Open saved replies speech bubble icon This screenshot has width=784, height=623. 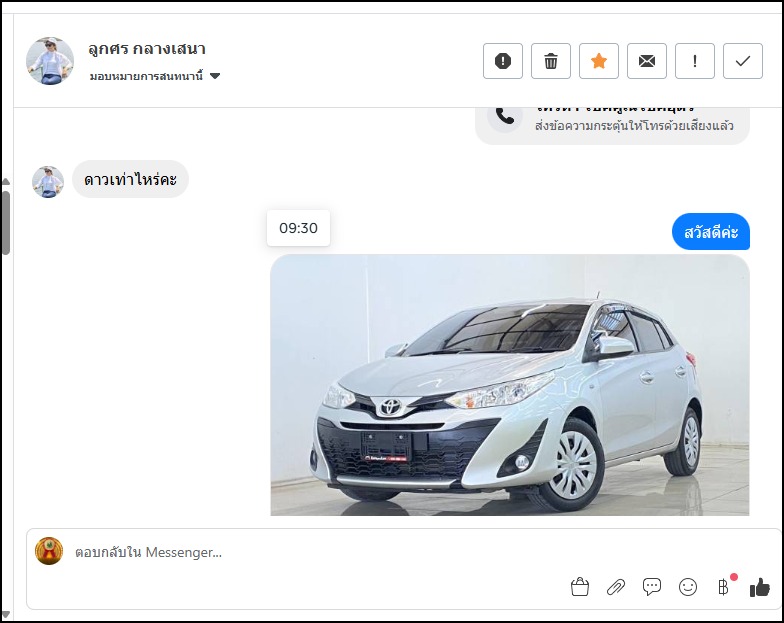coord(652,586)
